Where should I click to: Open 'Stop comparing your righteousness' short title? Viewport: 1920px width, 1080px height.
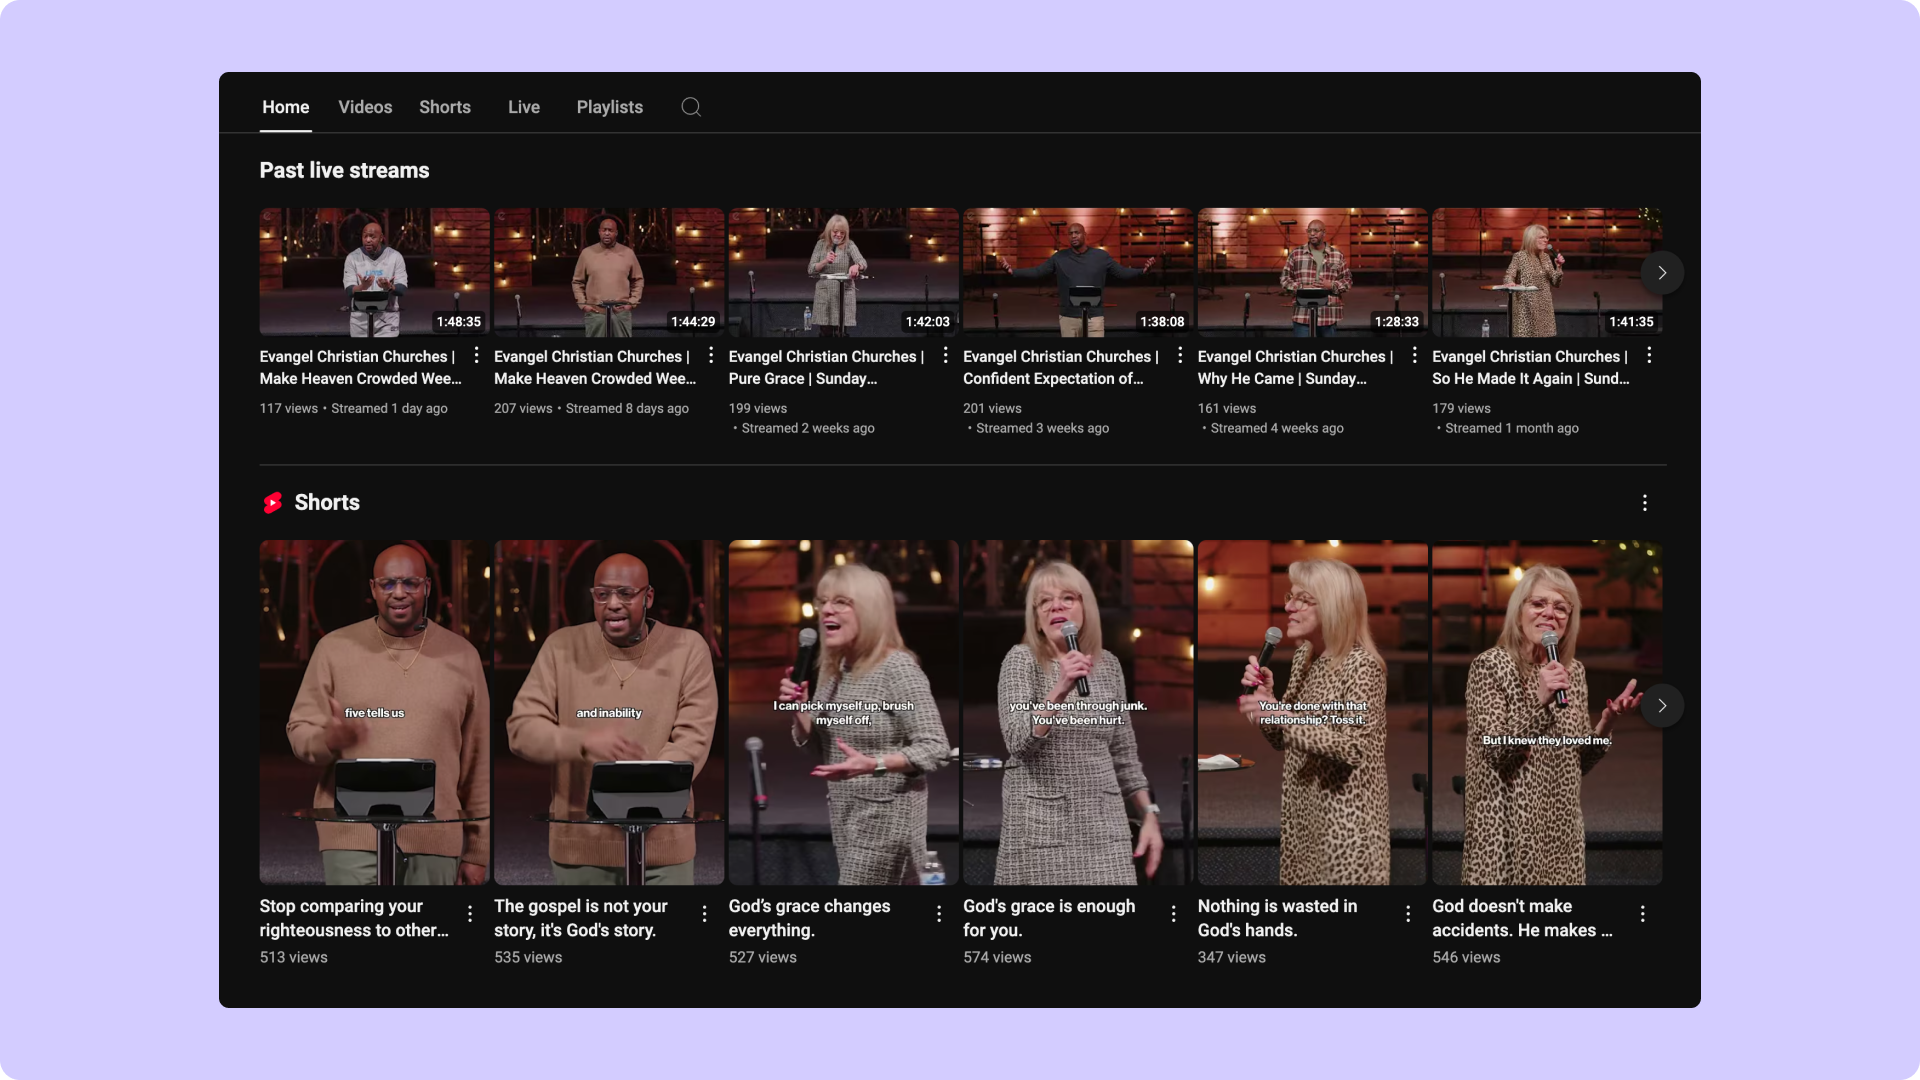(354, 918)
